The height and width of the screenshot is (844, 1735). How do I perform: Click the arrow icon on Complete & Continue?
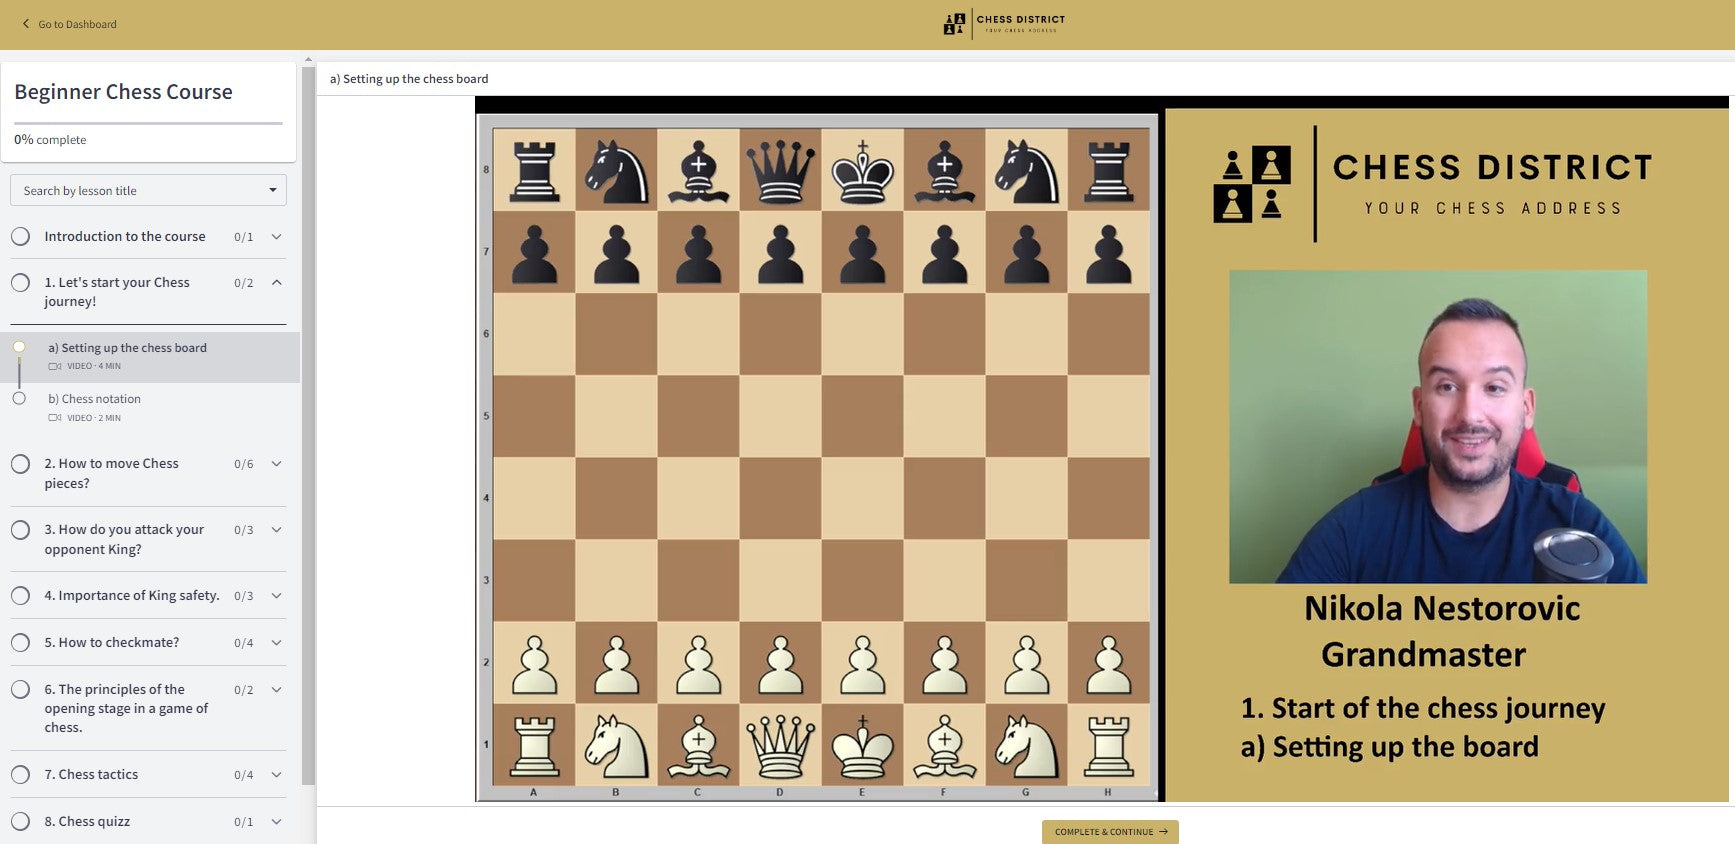click(1163, 832)
